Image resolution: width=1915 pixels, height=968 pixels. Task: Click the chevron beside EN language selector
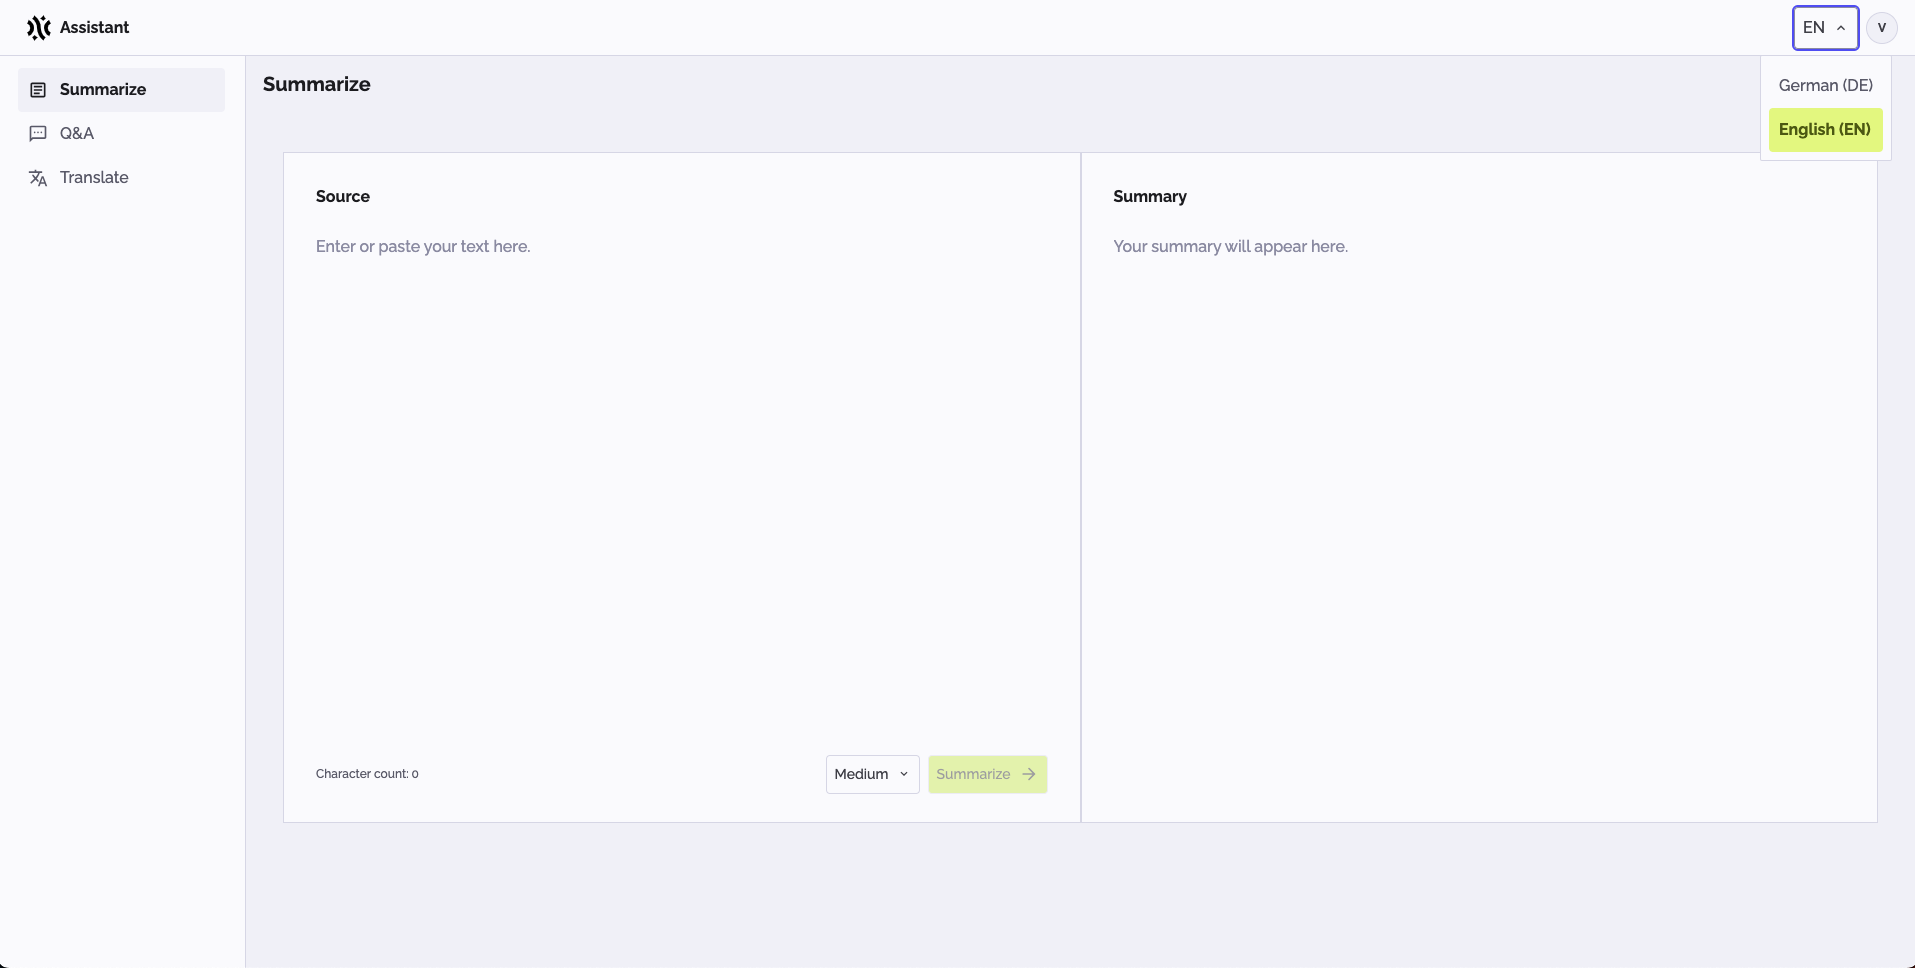point(1841,28)
